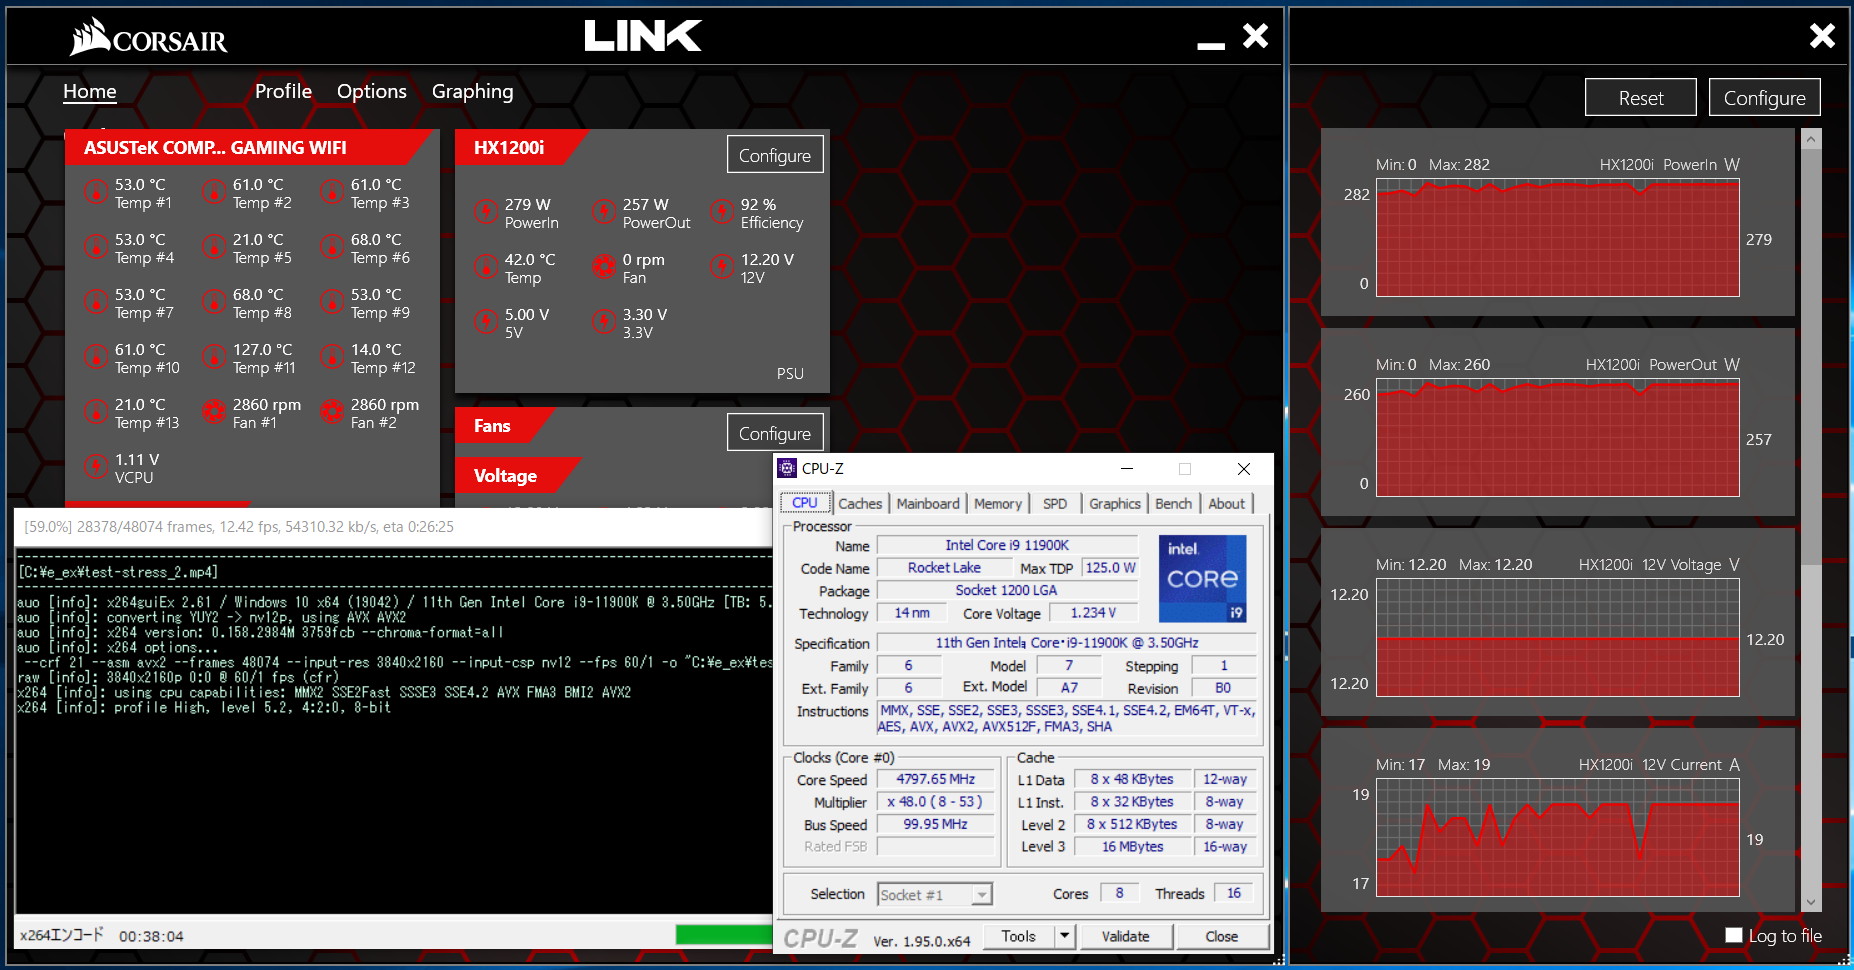Image resolution: width=1854 pixels, height=970 pixels.
Task: Click Configure in the graphing window
Action: coord(1765,98)
